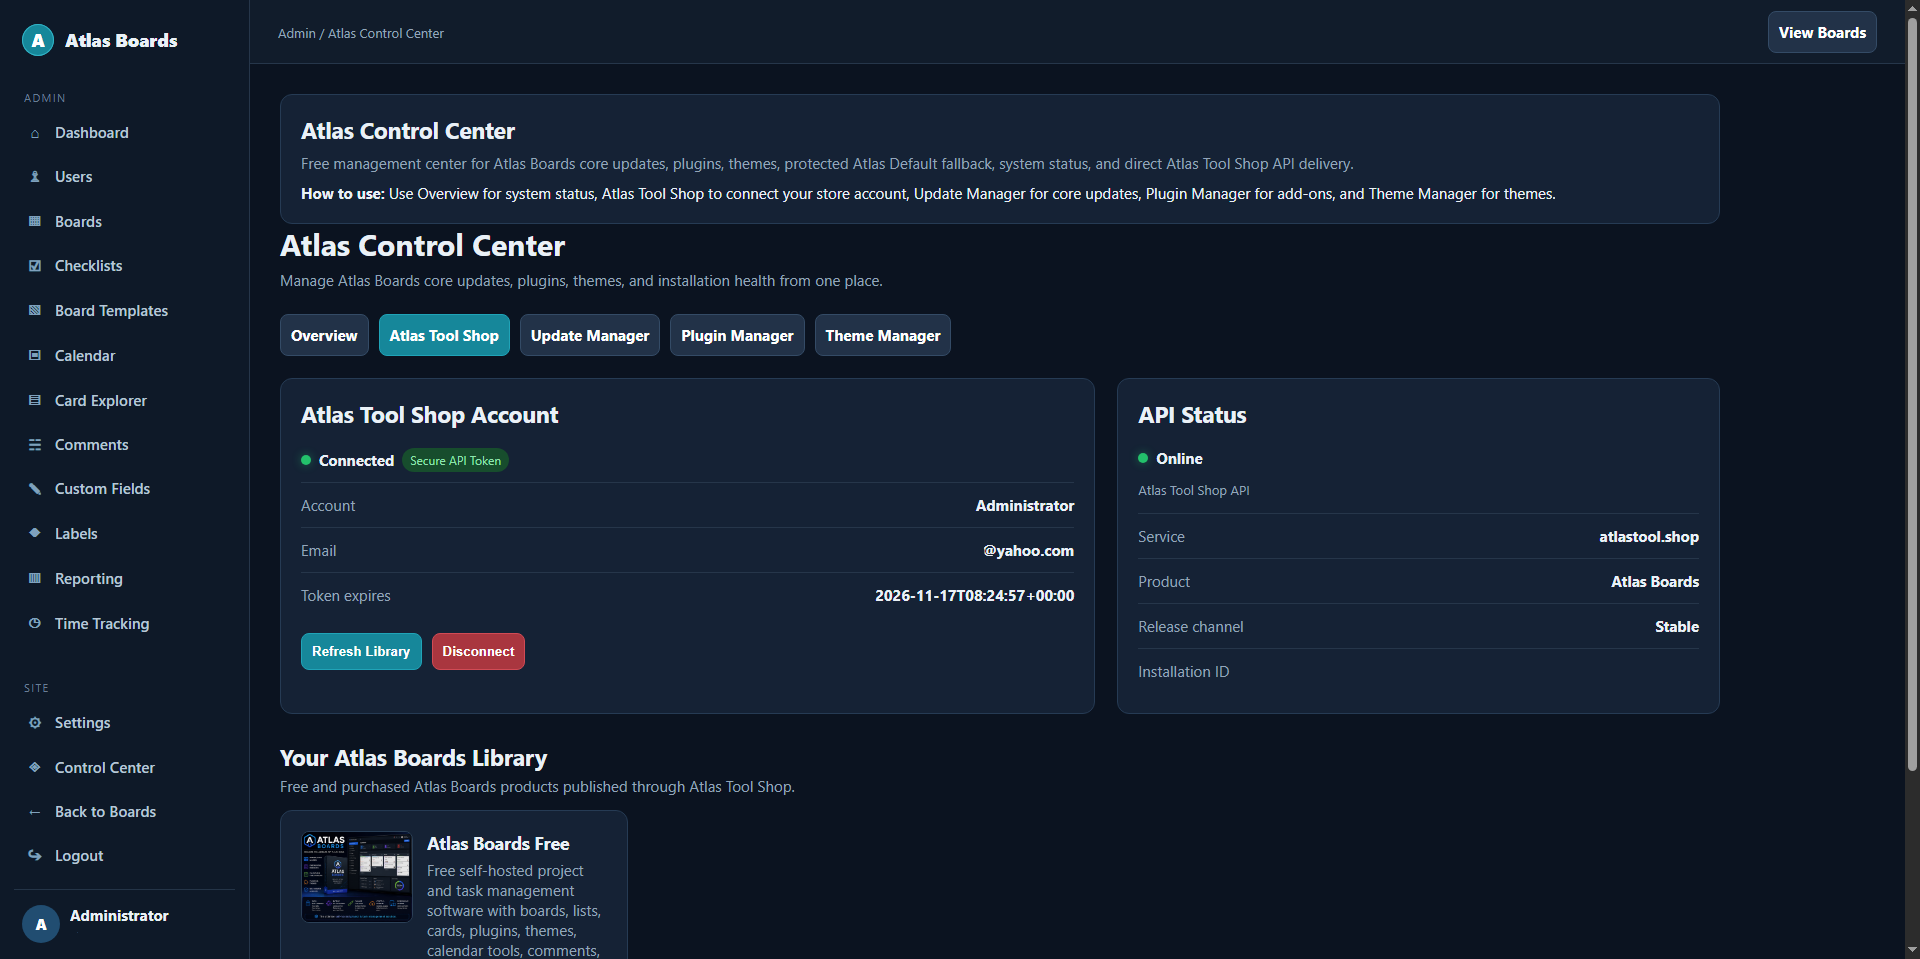1920x959 pixels.
Task: Click the Labels diamond icon
Action: [x=35, y=534]
